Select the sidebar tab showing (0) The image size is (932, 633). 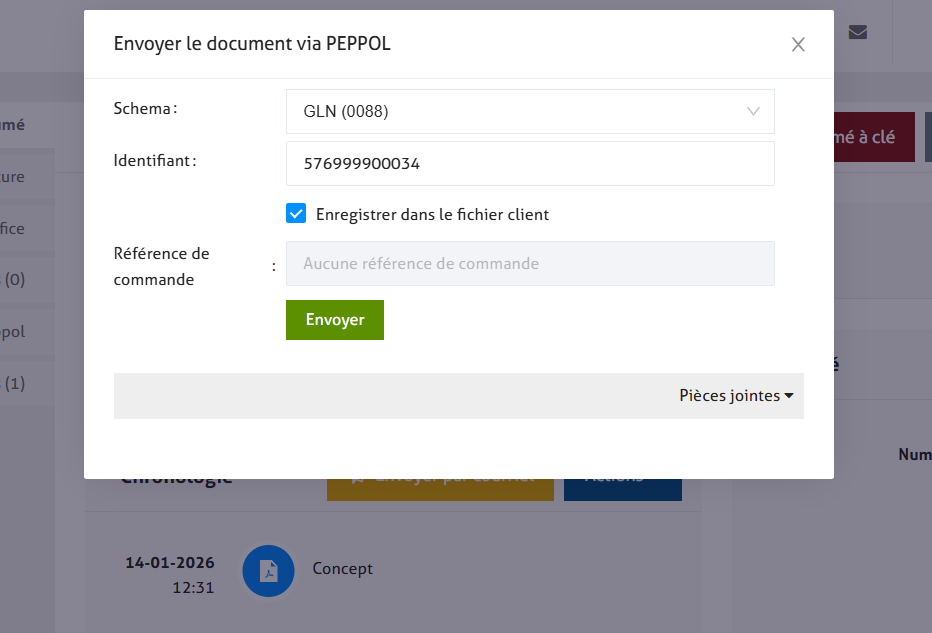click(x=14, y=280)
